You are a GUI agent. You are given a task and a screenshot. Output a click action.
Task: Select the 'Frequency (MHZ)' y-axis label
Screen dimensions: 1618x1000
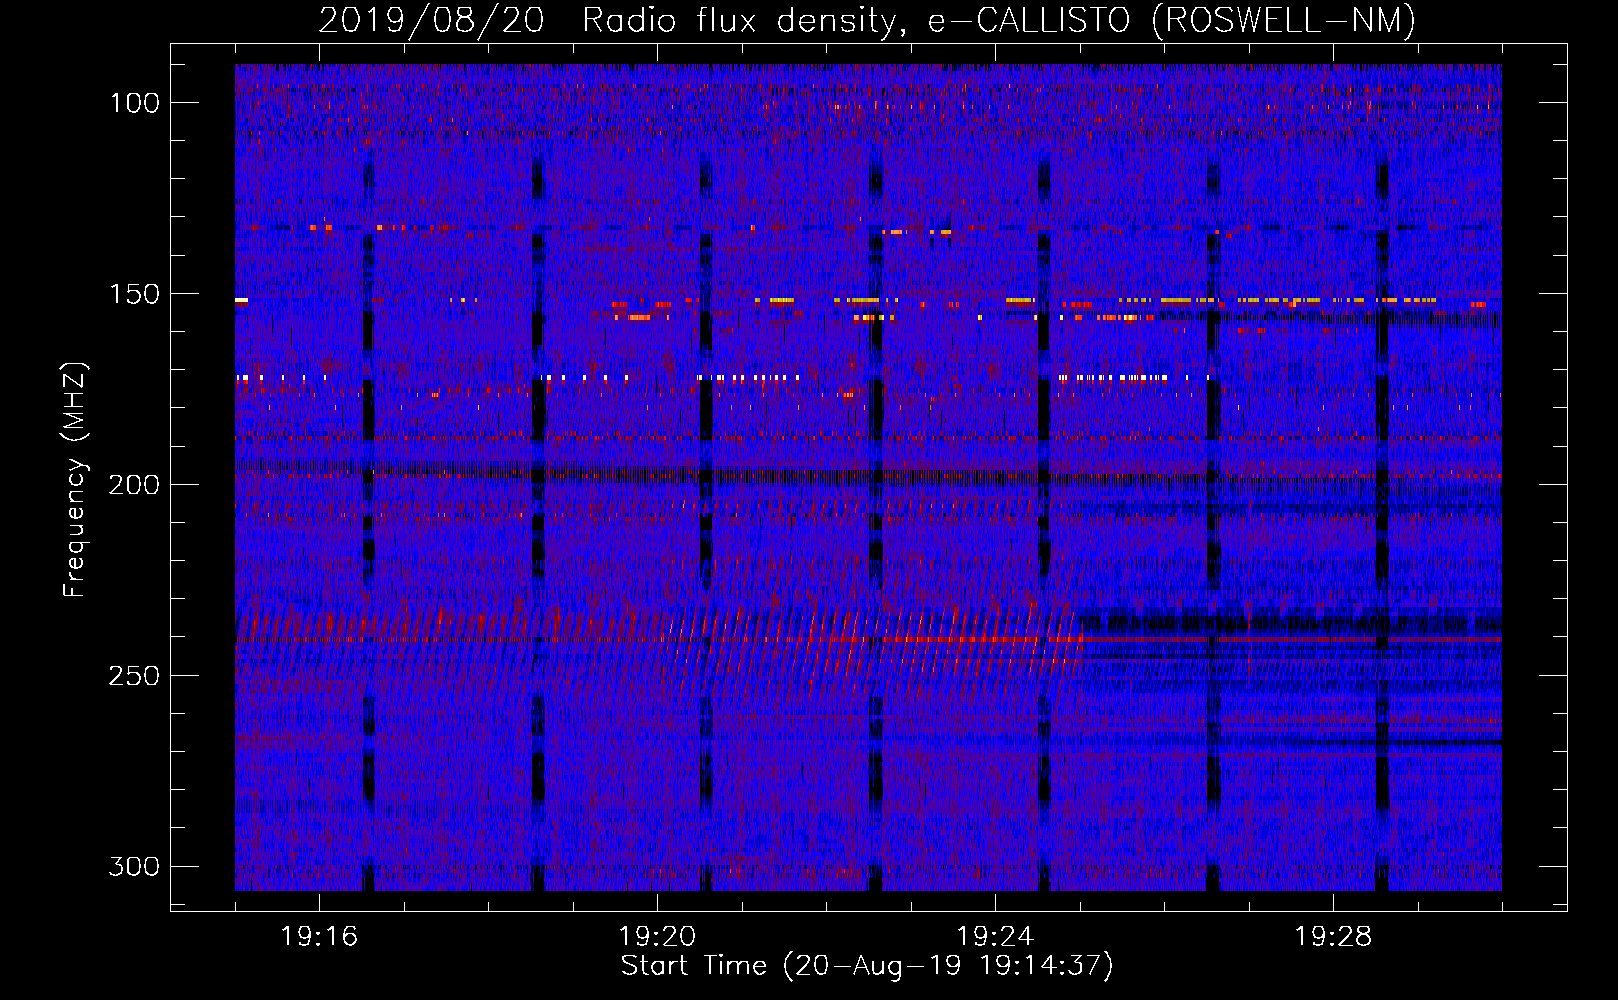click(75, 480)
